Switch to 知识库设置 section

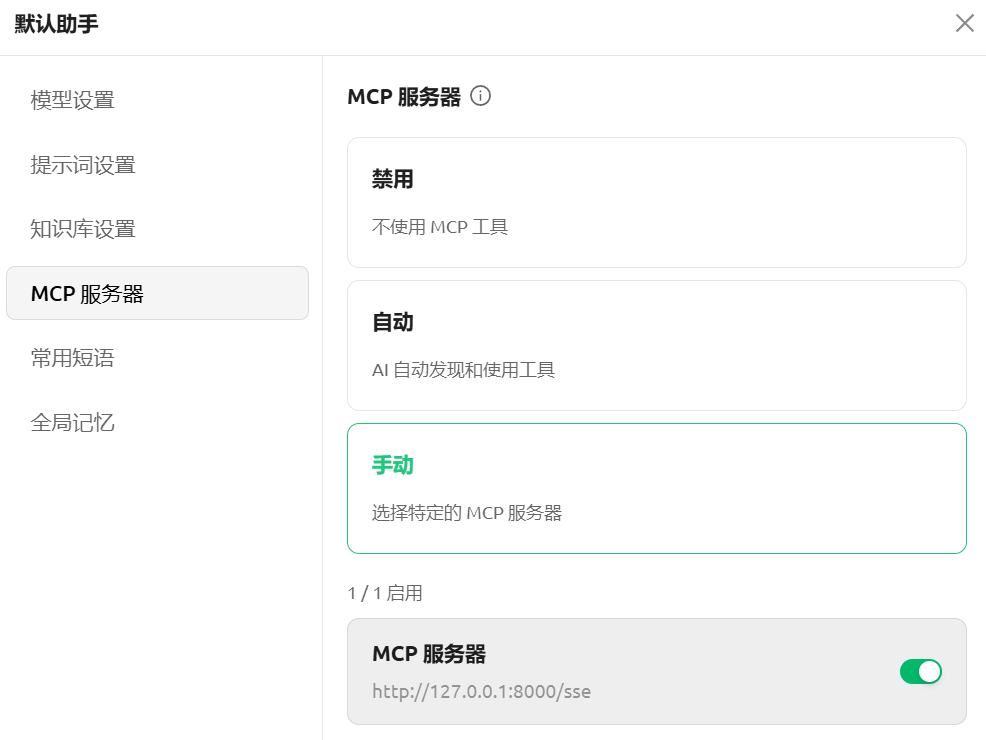(83, 229)
